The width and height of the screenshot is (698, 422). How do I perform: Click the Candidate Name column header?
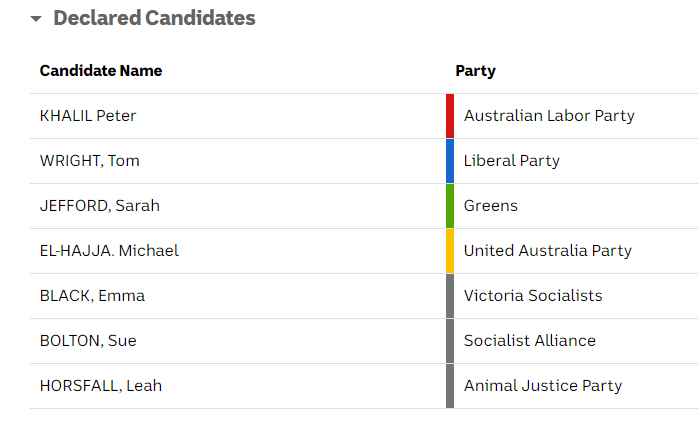click(x=101, y=71)
